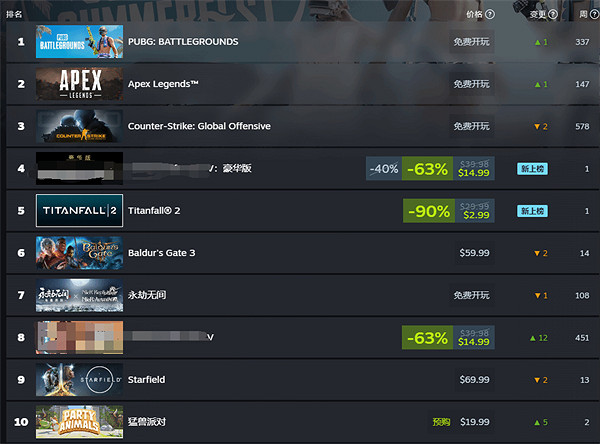Click the Counter-Strike: Global Offensive title
The image size is (600, 444).
point(199,126)
